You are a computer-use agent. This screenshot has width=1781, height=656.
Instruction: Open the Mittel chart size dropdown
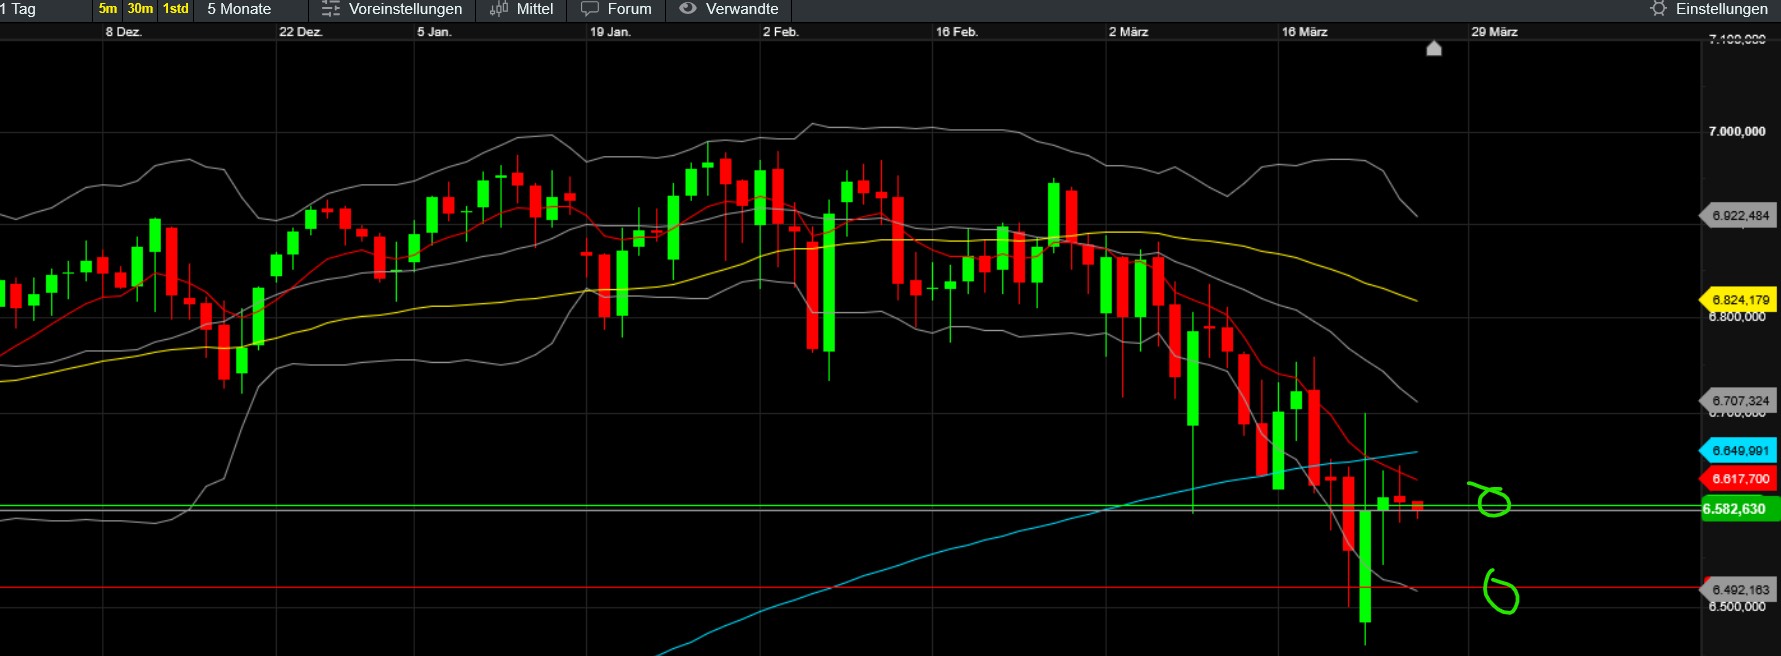click(x=534, y=9)
